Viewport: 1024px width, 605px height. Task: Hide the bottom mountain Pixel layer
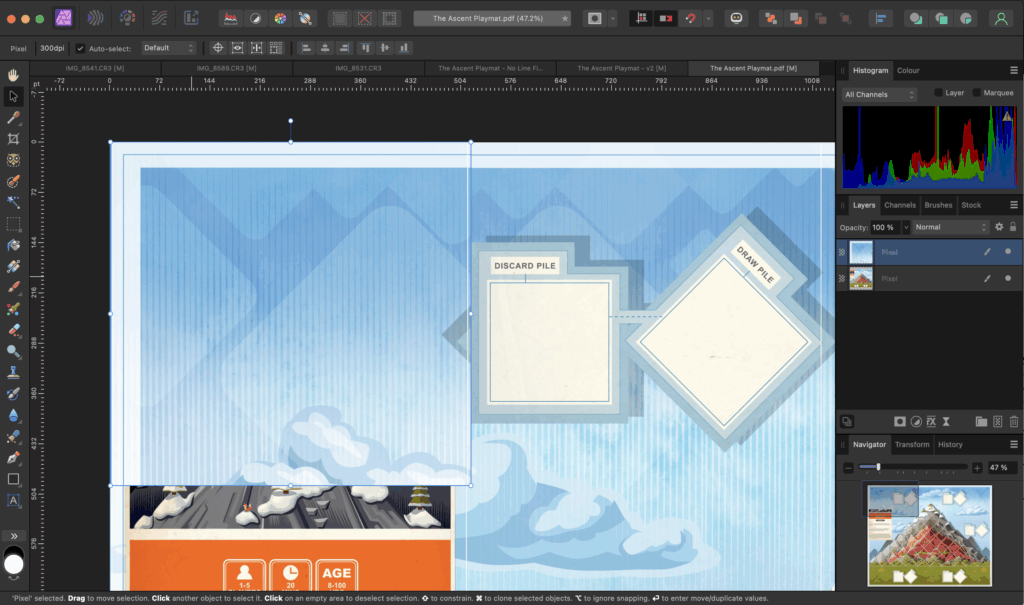pyautogui.click(x=1008, y=278)
